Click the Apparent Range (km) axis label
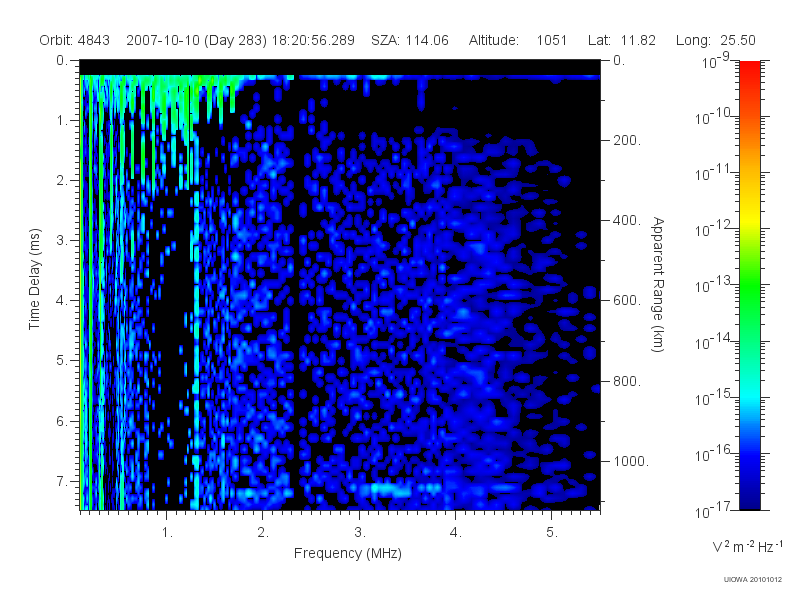This screenshot has width=800, height=600. [658, 284]
